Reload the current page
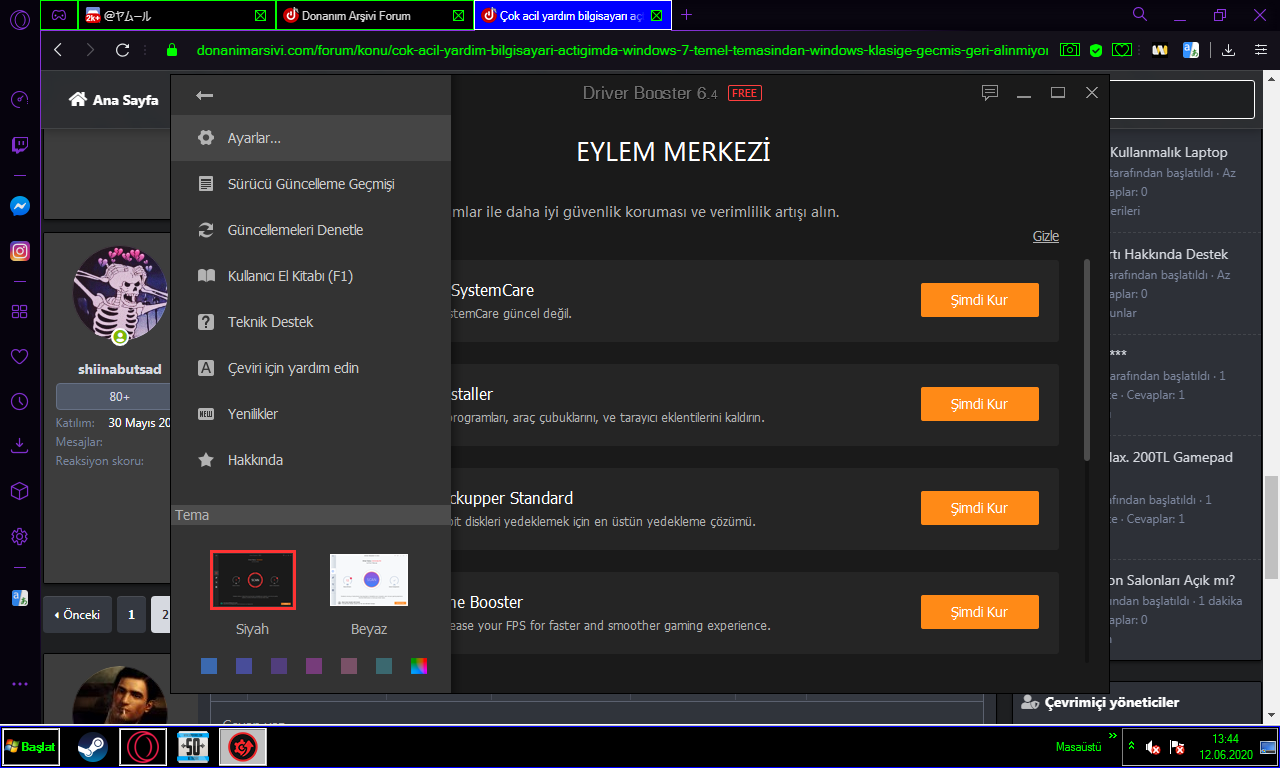1280x768 pixels. 123,49
